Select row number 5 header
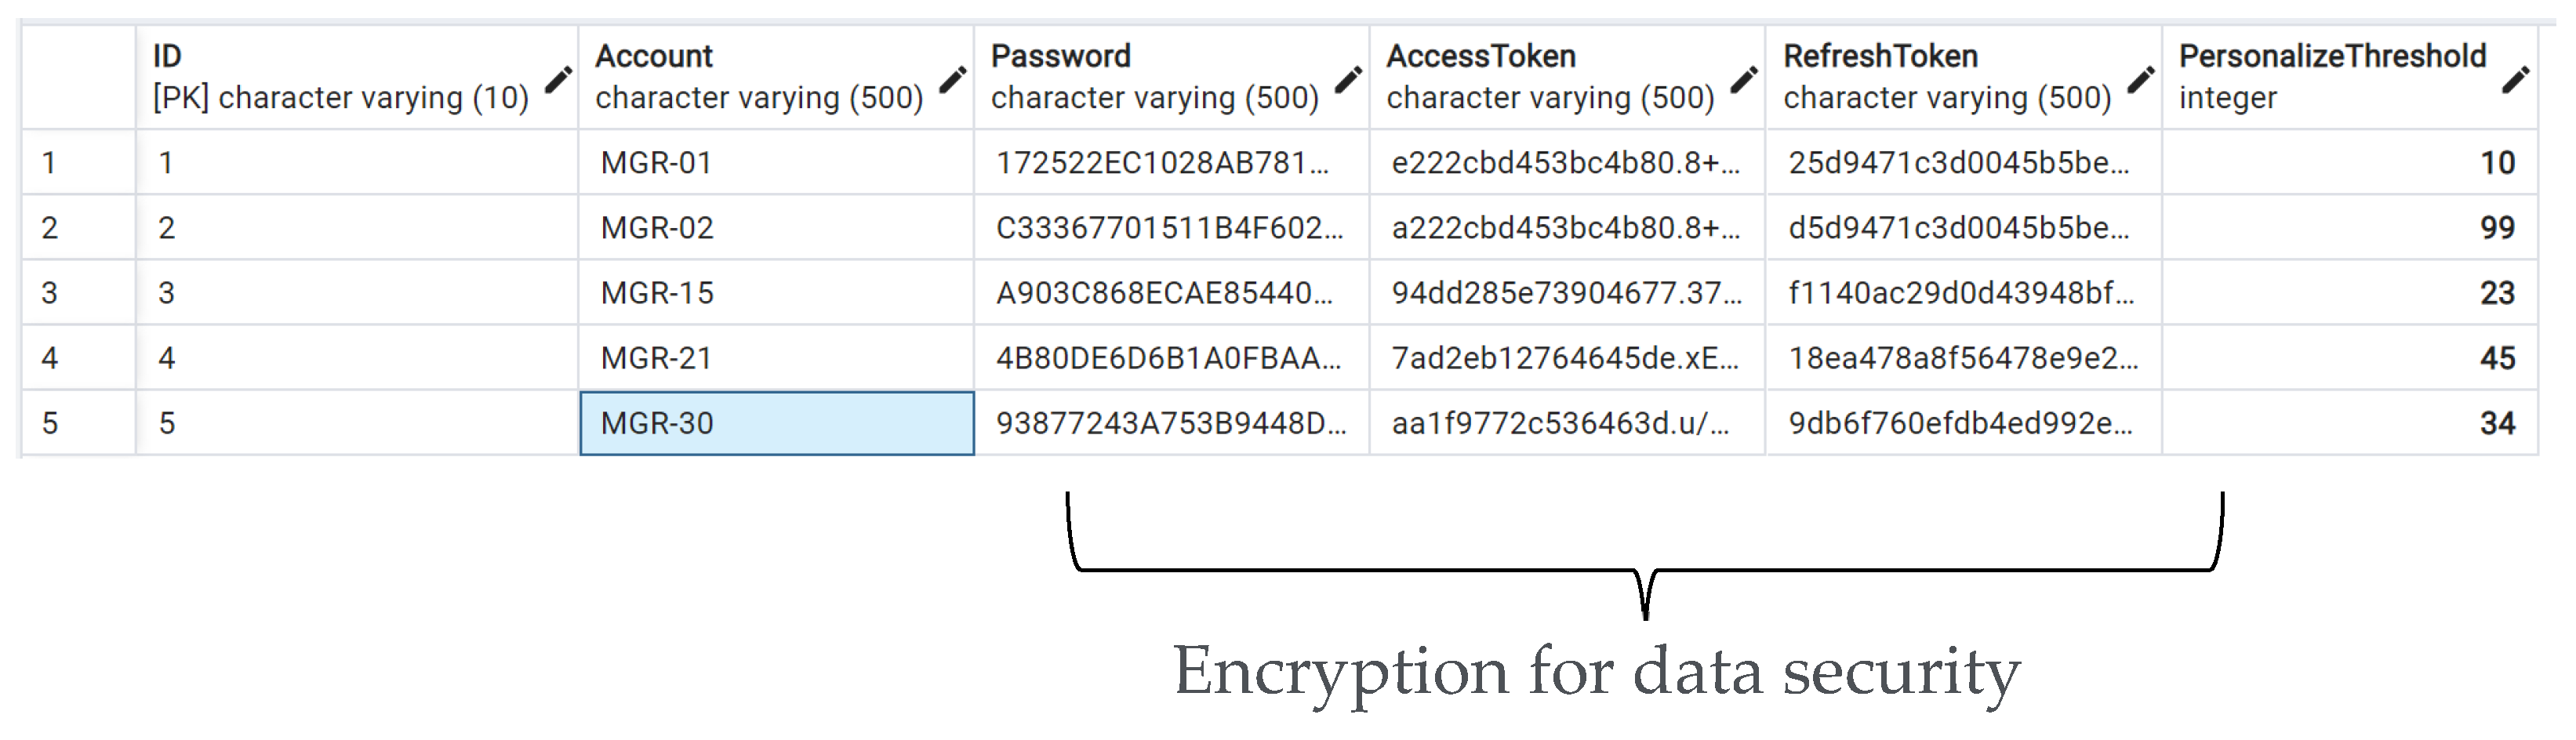The width and height of the screenshot is (2576, 740). point(78,423)
